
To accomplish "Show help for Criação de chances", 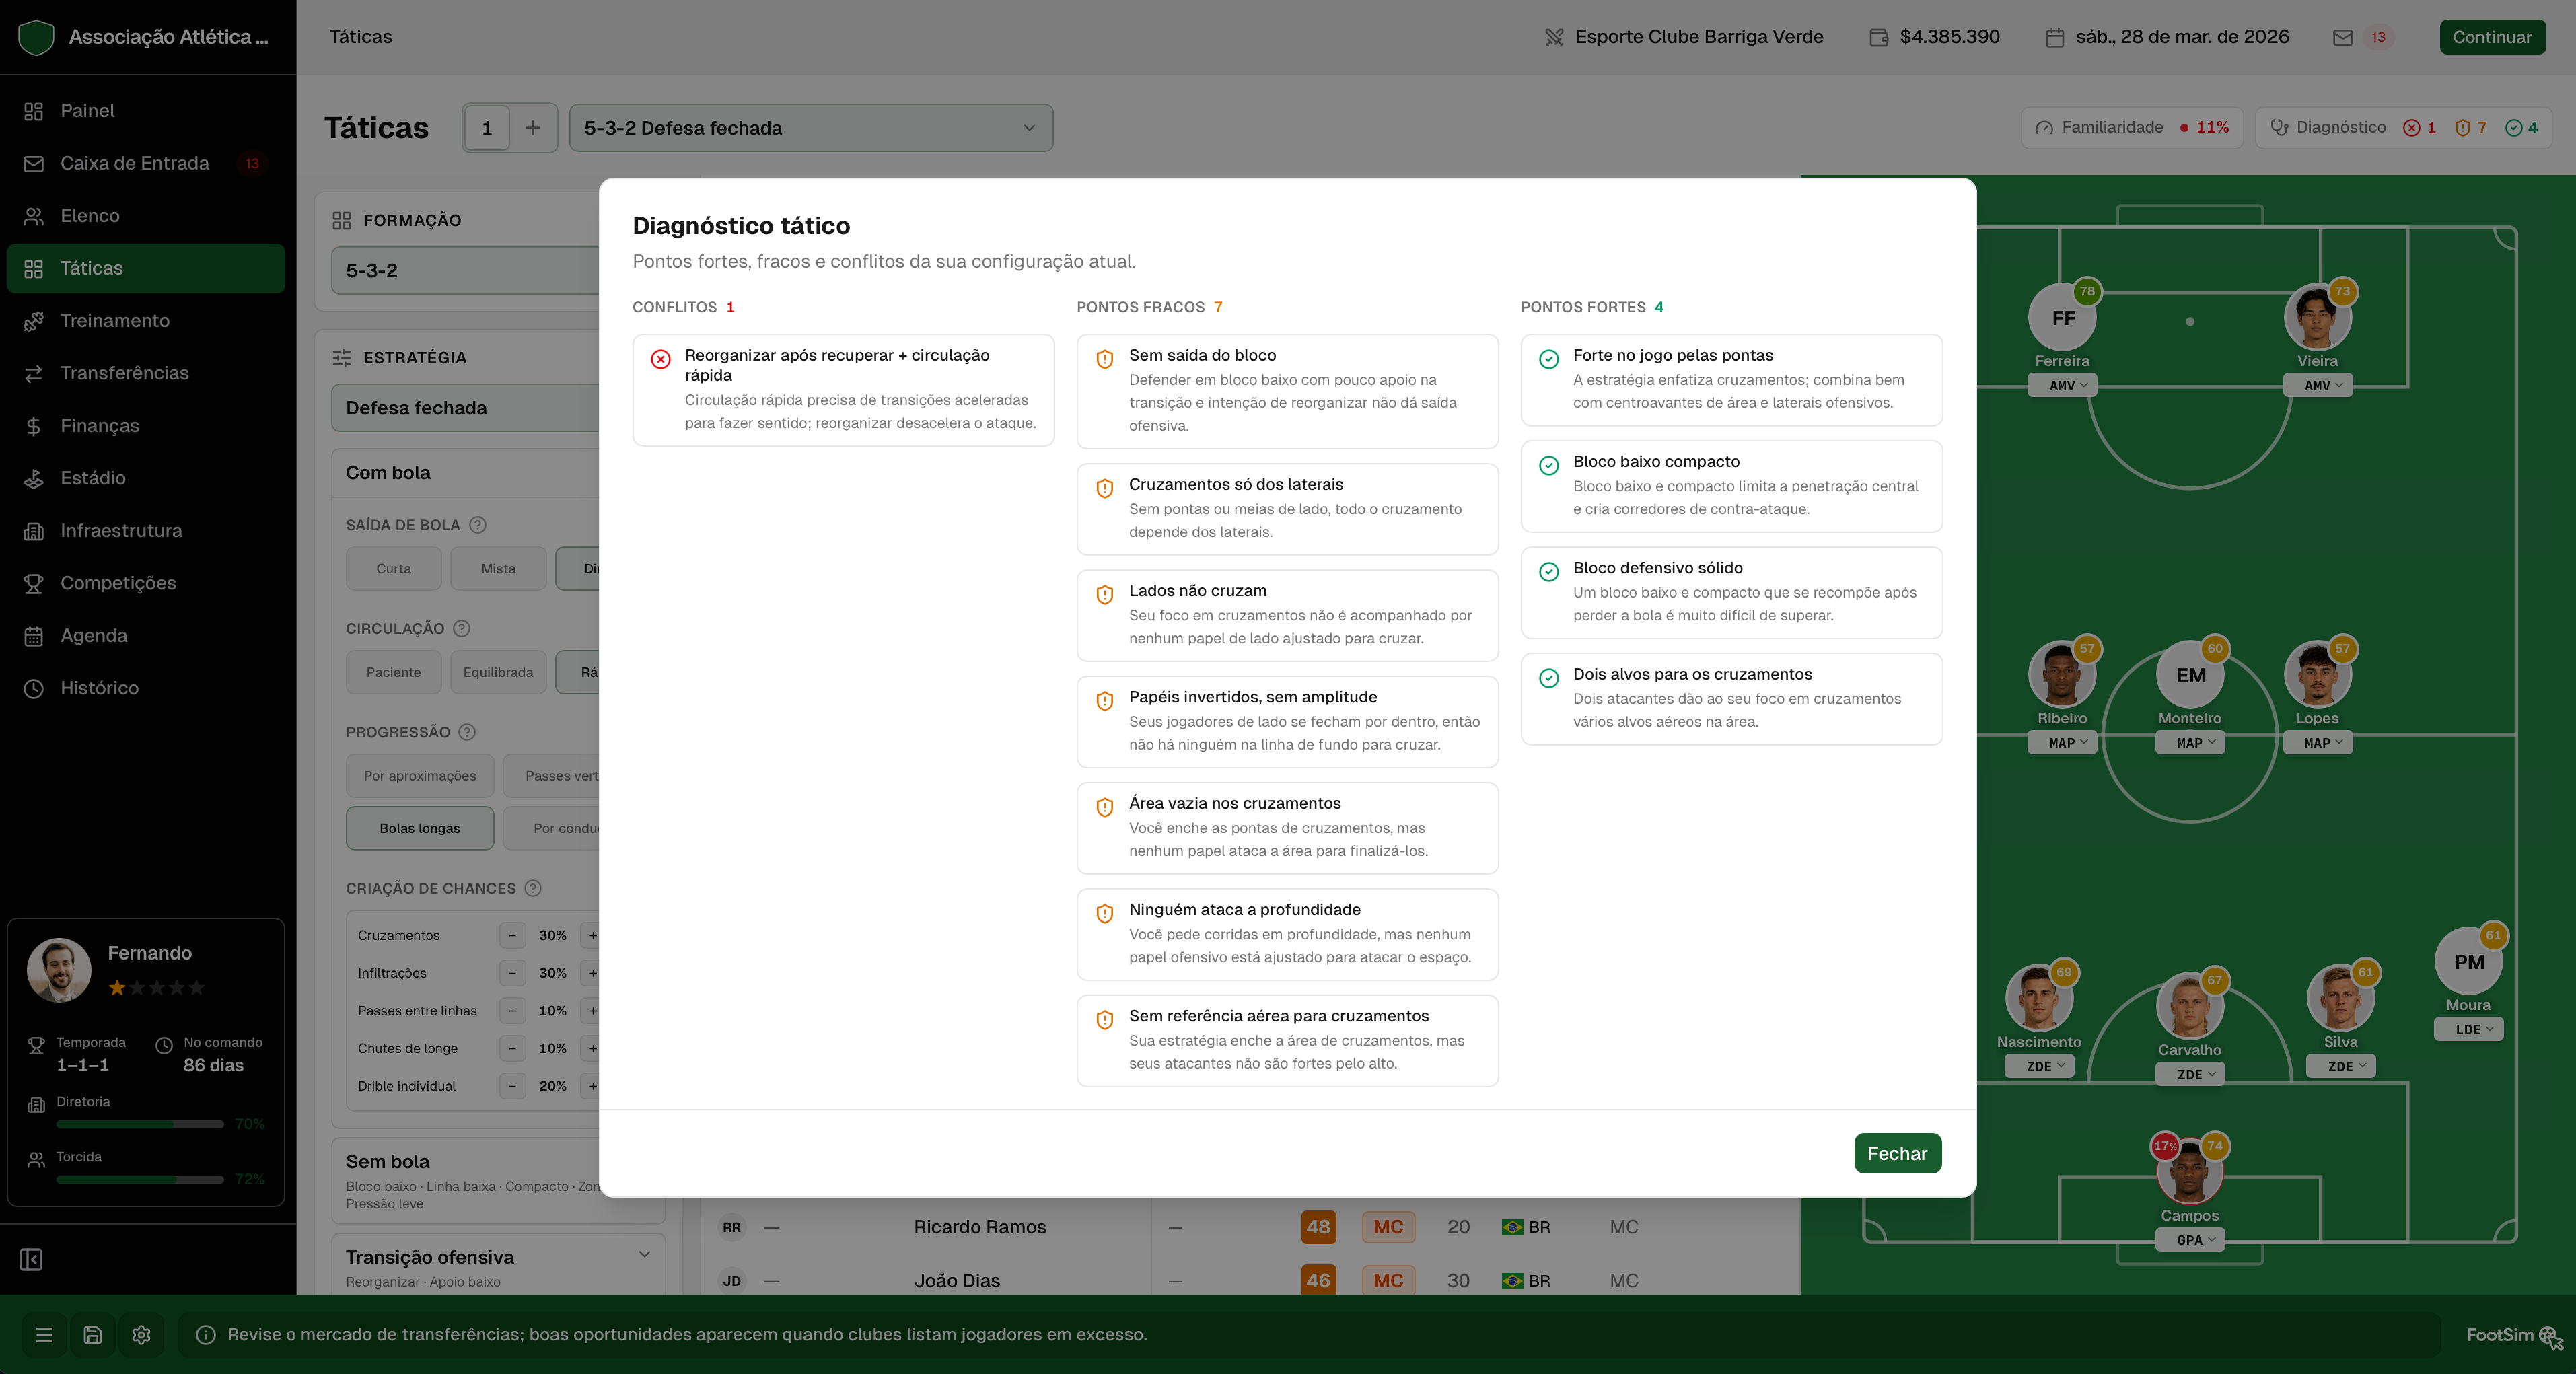I will point(533,888).
